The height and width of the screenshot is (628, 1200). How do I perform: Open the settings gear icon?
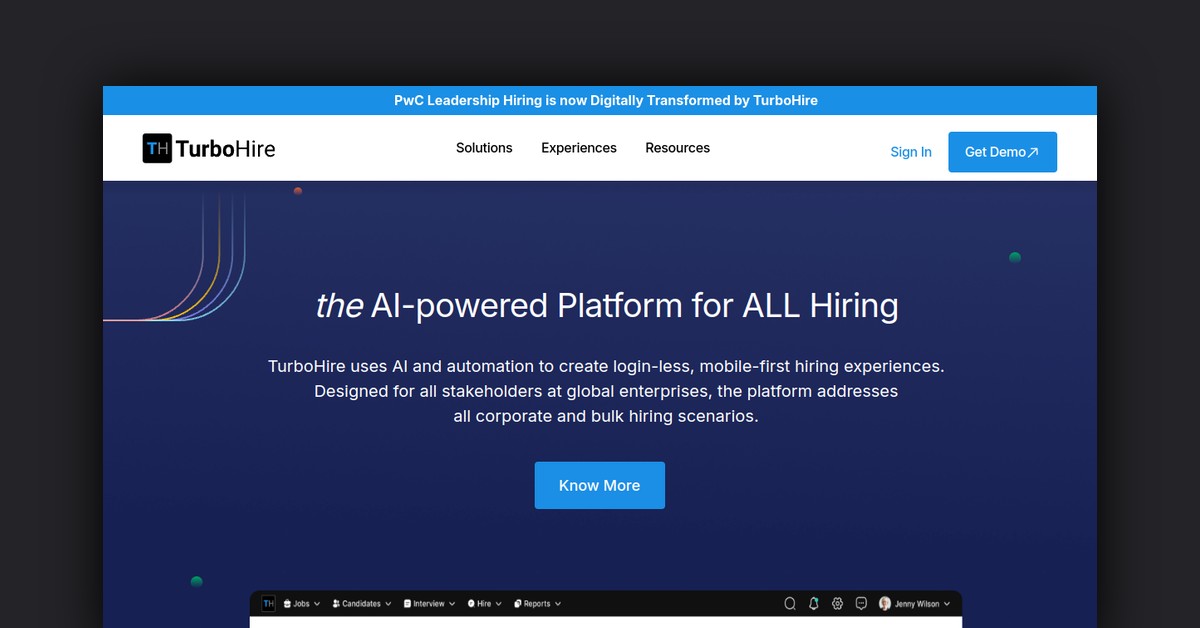(838, 604)
